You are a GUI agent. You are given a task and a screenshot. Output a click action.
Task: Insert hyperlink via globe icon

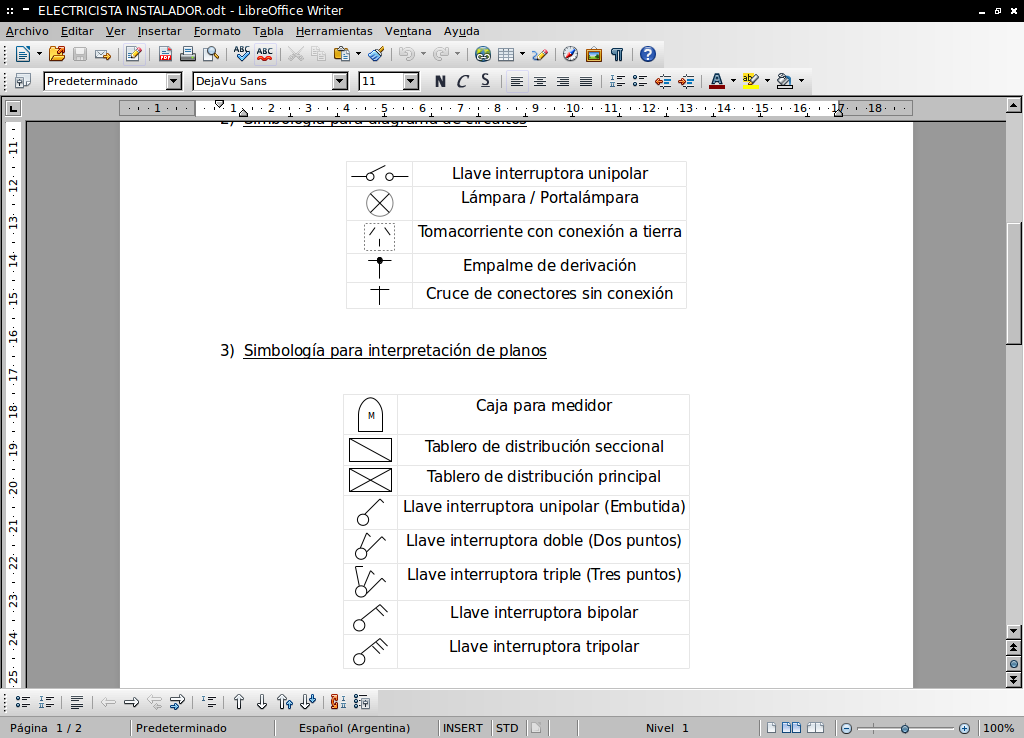pos(483,54)
